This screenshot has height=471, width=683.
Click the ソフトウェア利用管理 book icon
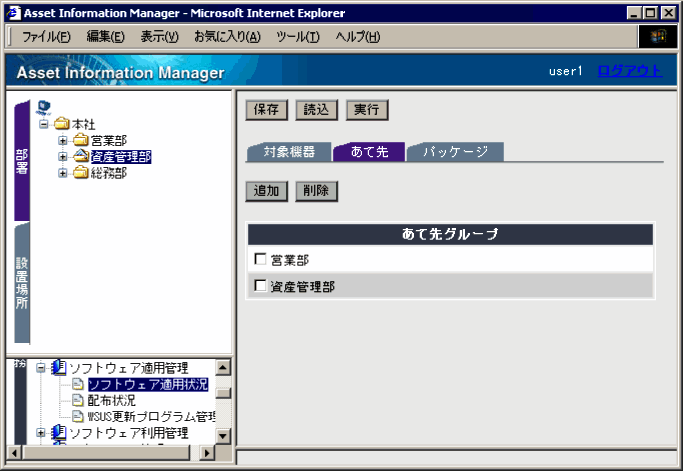(x=58, y=432)
